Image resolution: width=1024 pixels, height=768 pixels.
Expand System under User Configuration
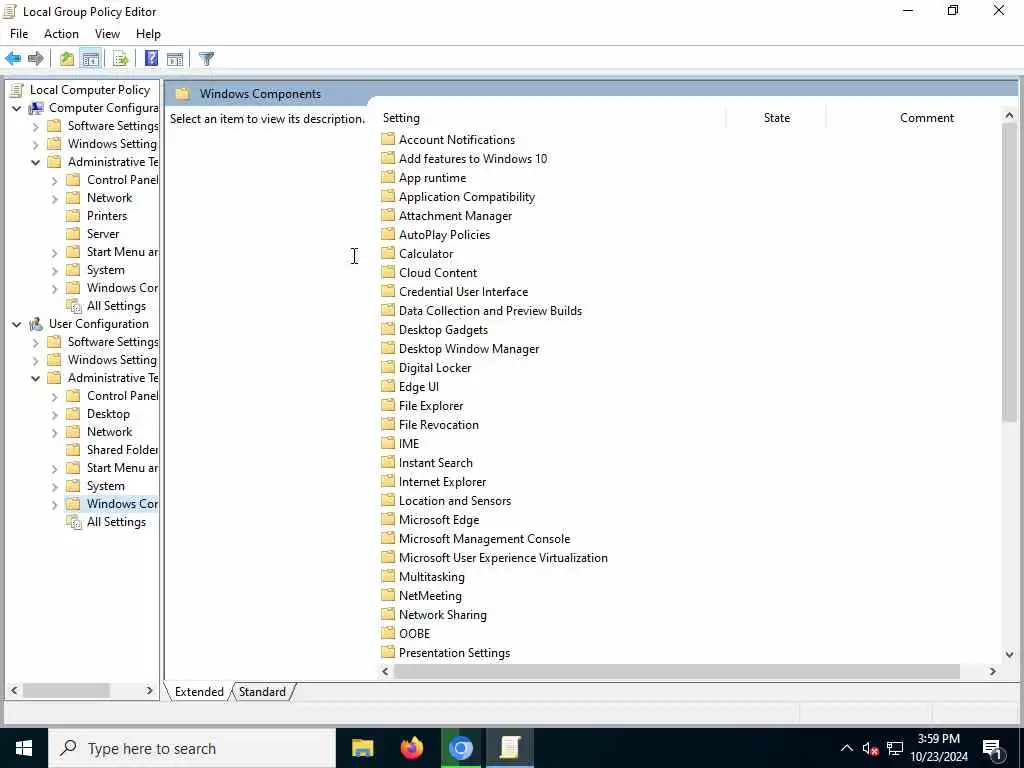pos(55,487)
